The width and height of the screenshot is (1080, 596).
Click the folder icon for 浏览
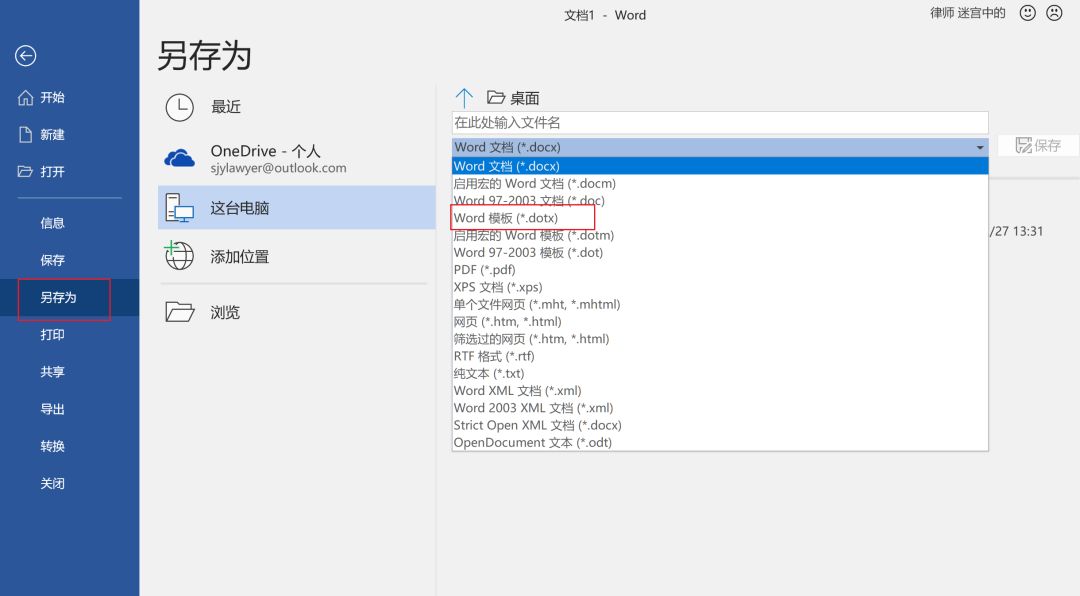(x=180, y=312)
